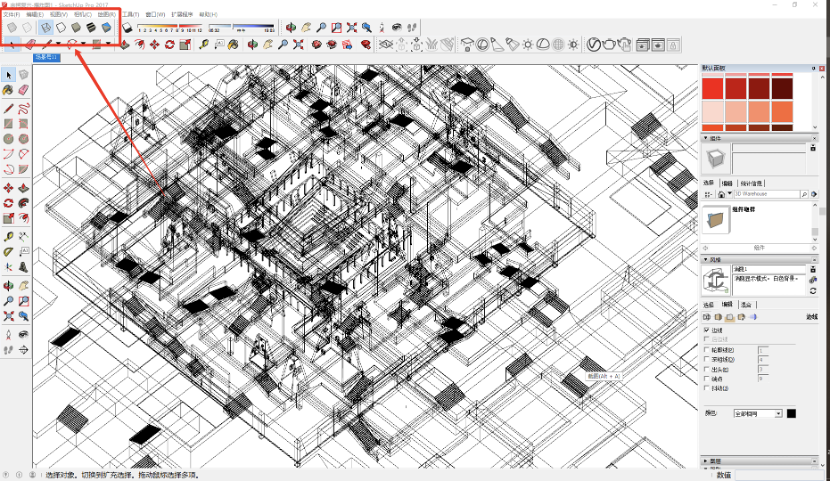Image resolution: width=830 pixels, height=482 pixels.
Task: Collapse the 风格 (Styles) panel section
Action: (x=706, y=259)
